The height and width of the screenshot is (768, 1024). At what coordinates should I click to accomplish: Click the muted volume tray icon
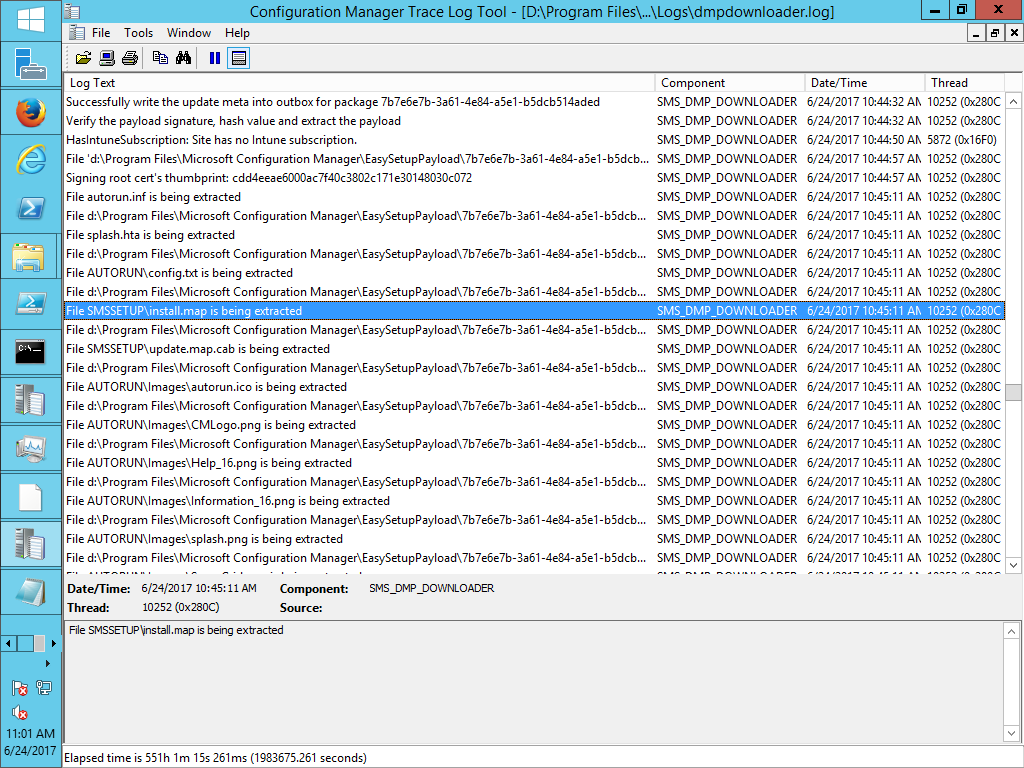point(20,712)
